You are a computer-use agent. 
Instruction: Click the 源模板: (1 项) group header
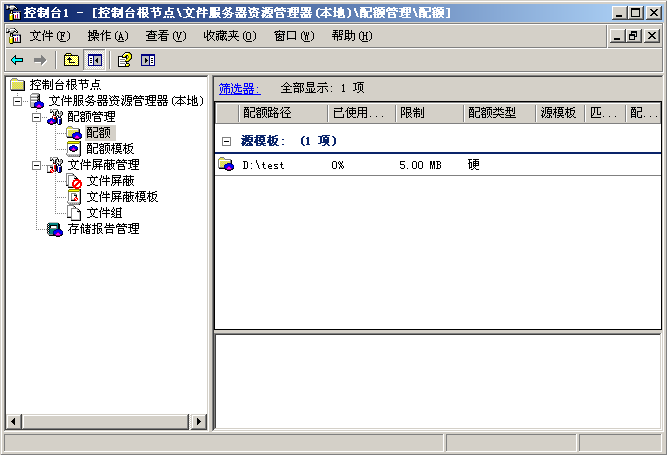coord(289,141)
